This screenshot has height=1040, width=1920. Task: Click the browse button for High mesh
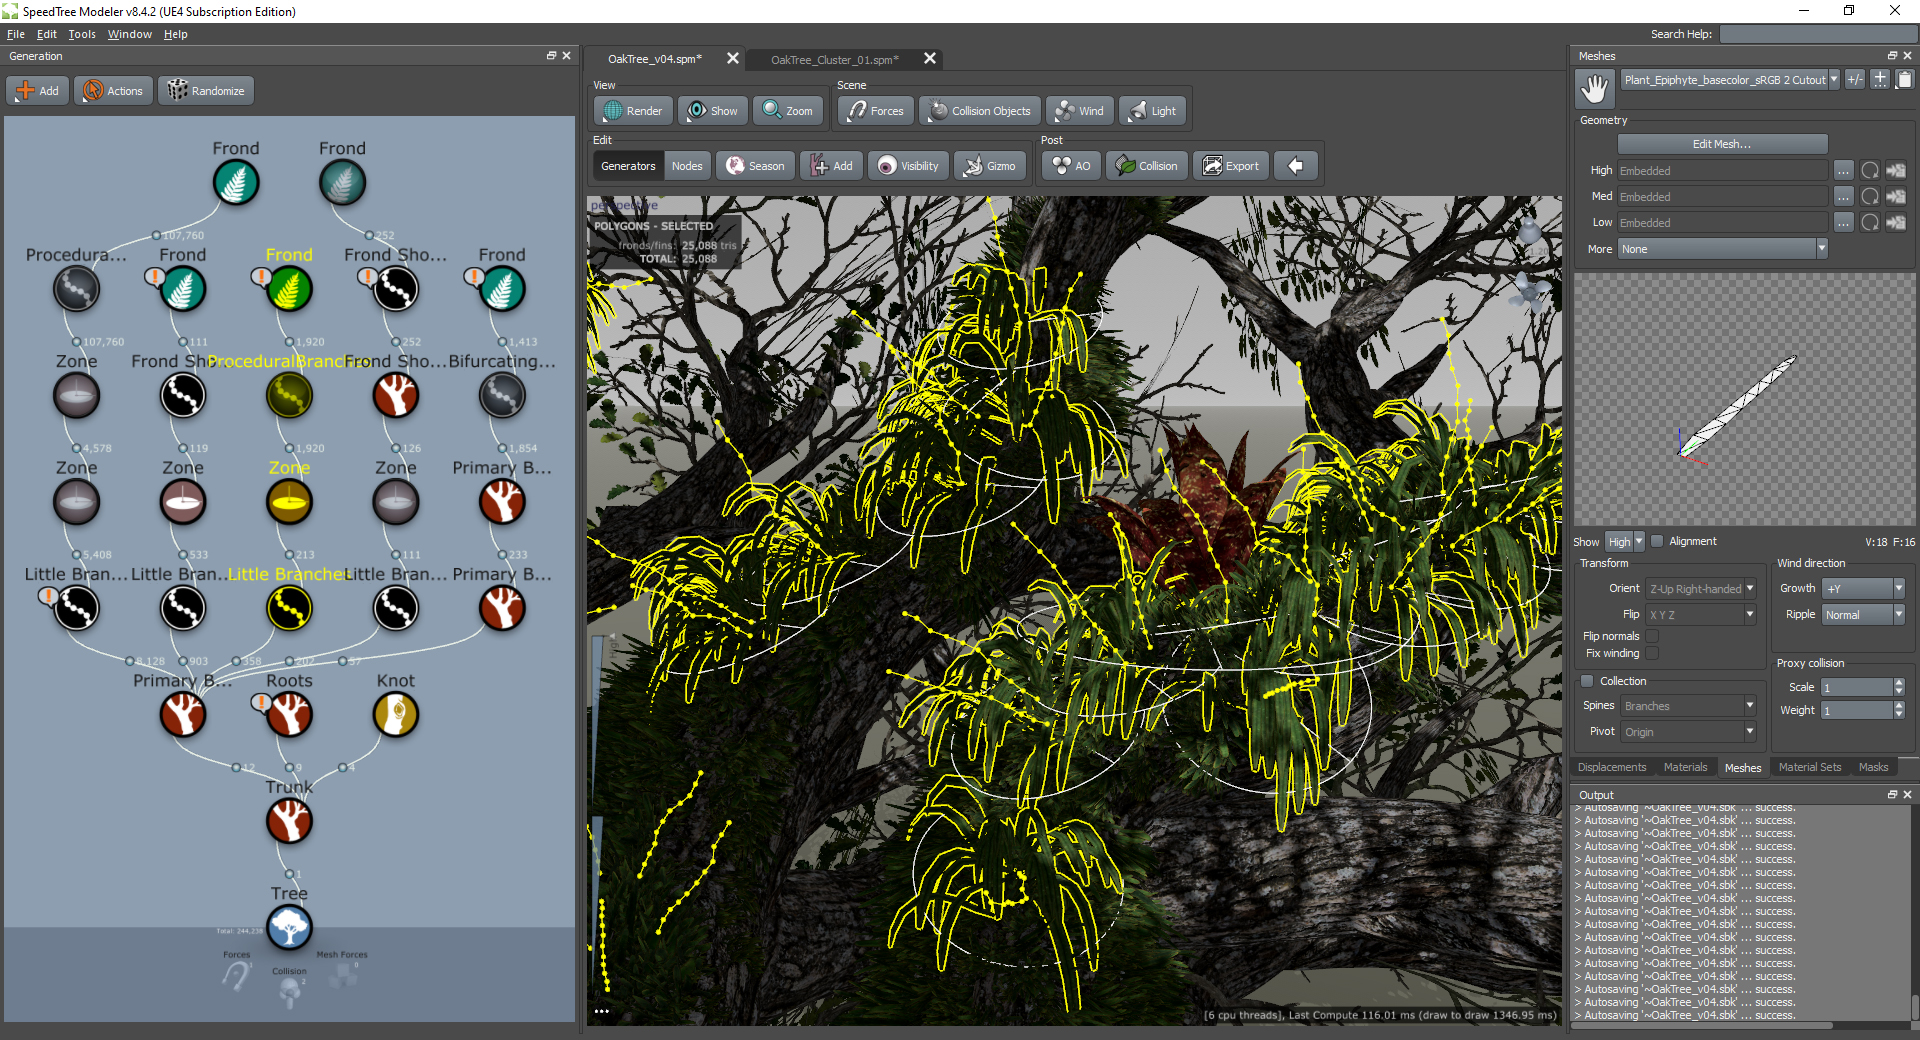[x=1843, y=171]
